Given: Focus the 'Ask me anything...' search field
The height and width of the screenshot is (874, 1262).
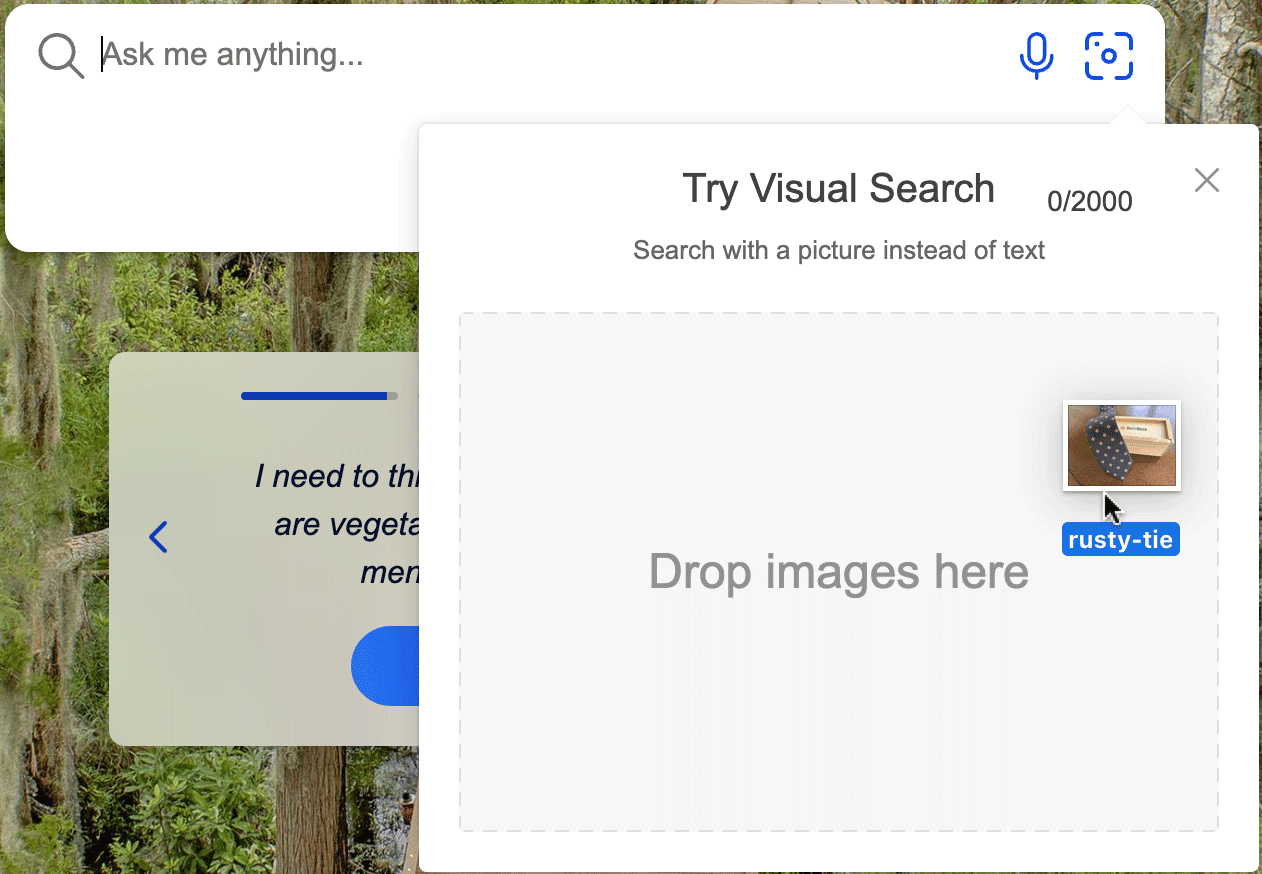Looking at the screenshot, I should (x=550, y=55).
